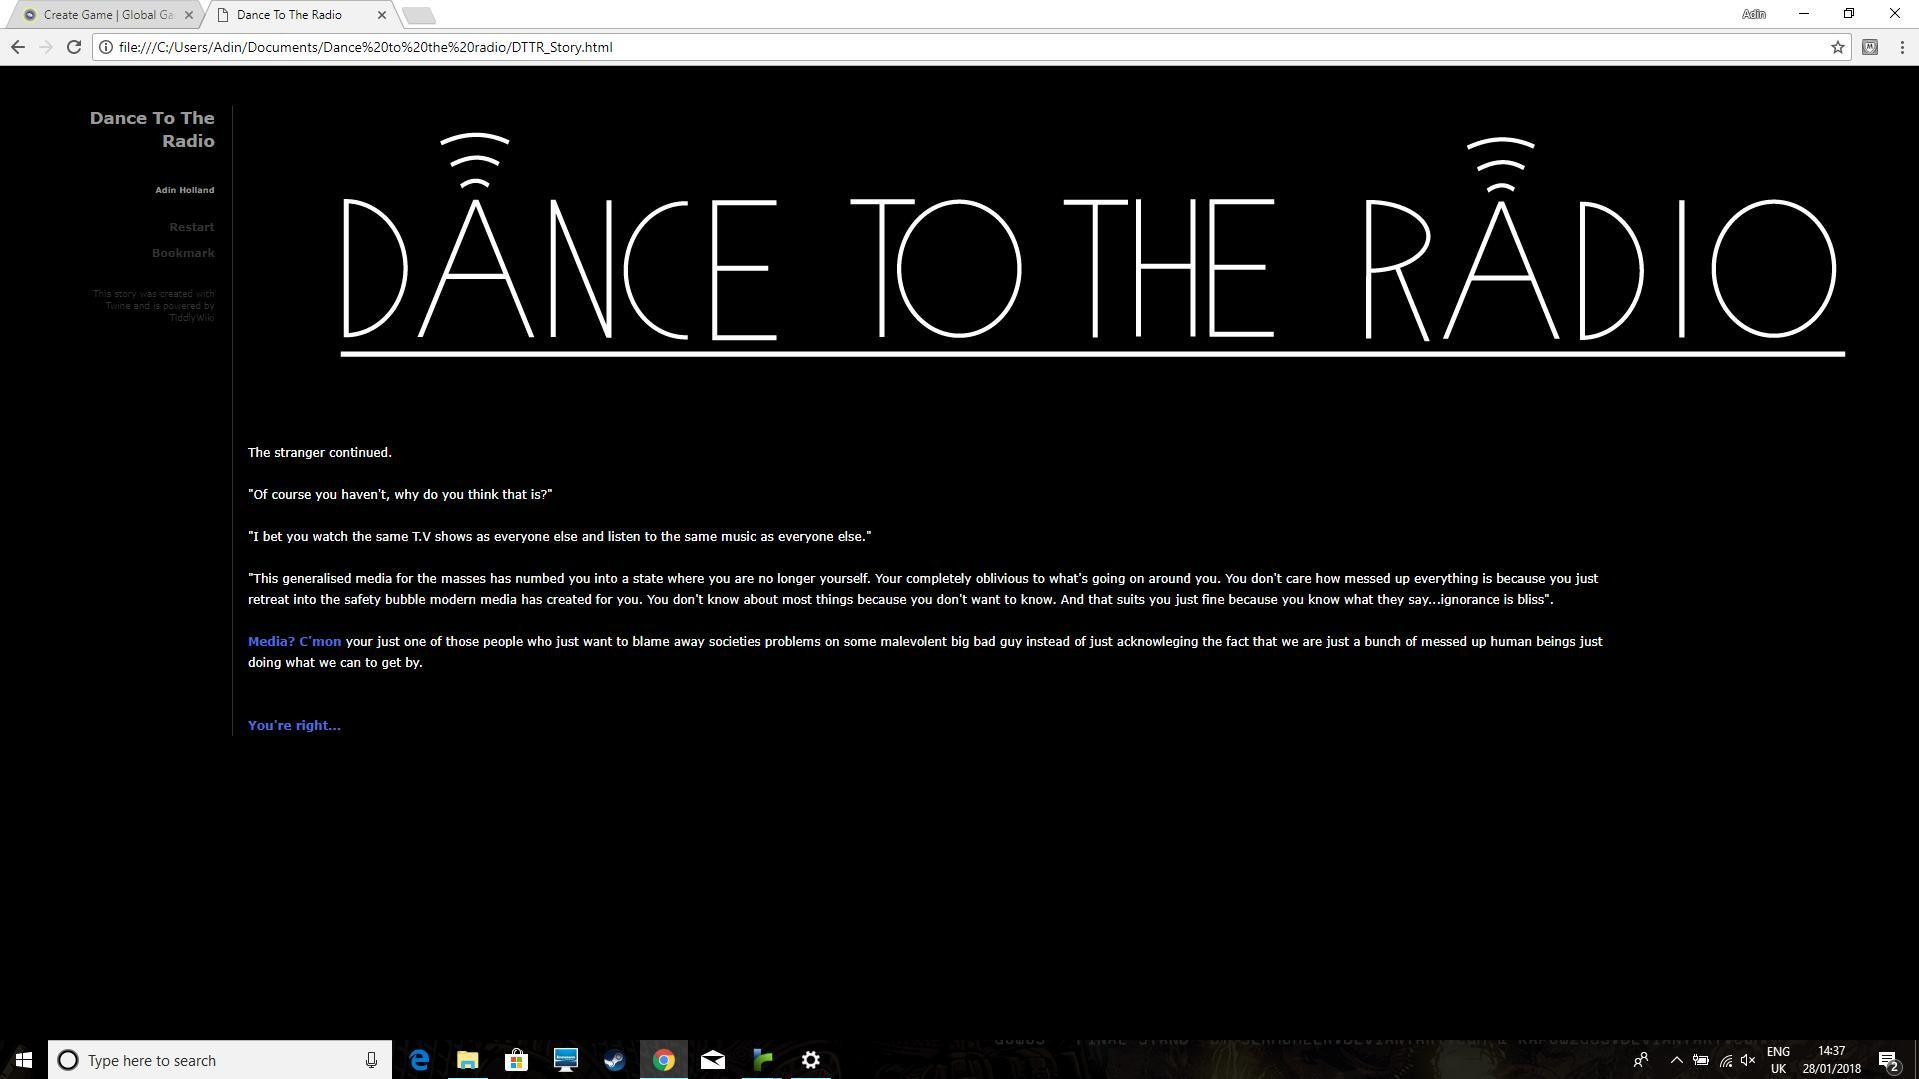Click the Restart link in sidebar

coord(191,227)
